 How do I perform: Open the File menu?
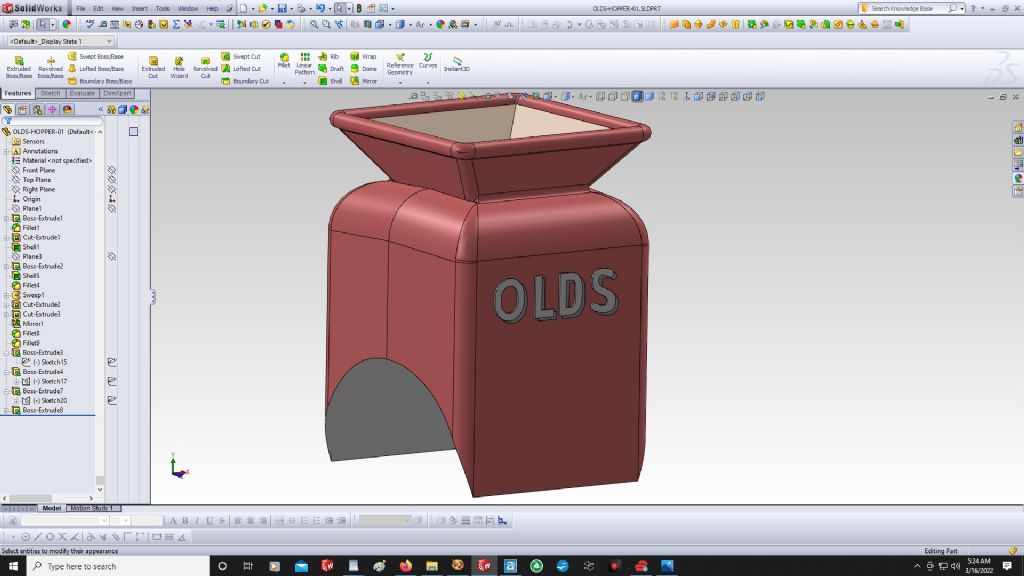point(80,8)
